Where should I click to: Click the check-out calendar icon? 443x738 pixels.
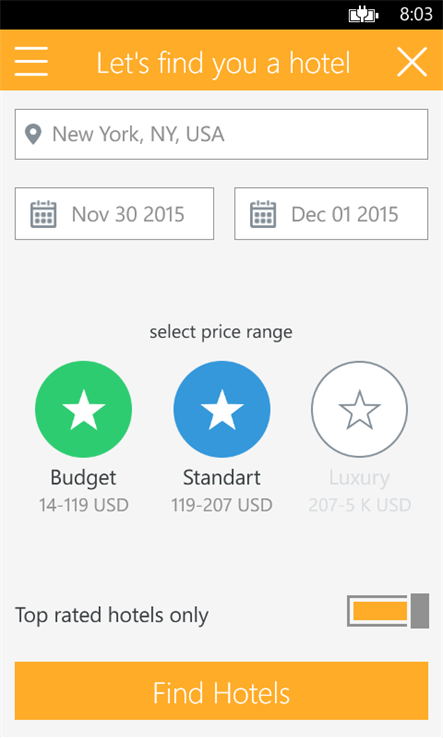pyautogui.click(x=263, y=214)
